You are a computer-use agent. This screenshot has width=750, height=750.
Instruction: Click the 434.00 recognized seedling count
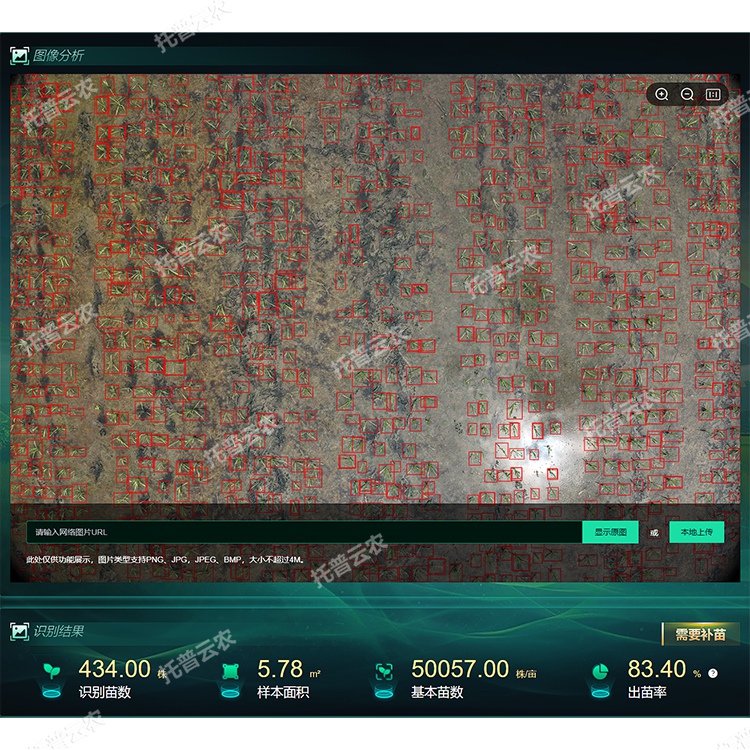114,669
